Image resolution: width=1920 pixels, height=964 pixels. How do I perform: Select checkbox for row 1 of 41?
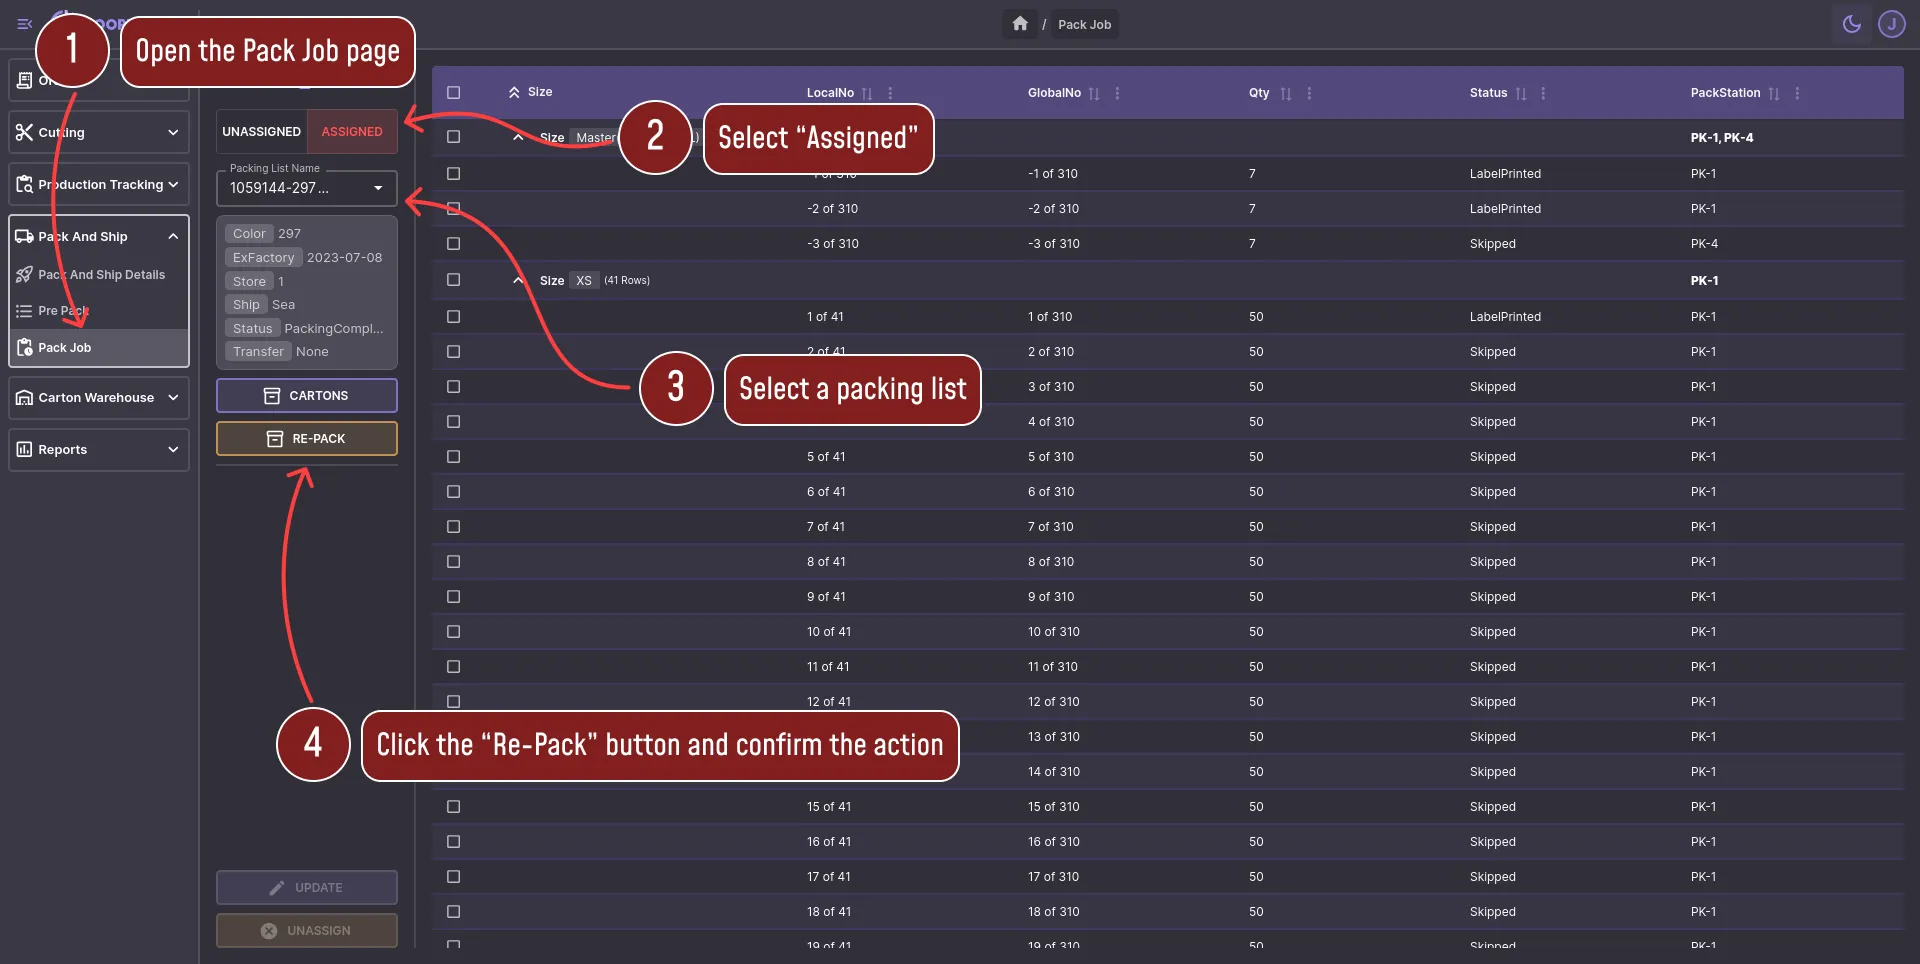tap(453, 317)
